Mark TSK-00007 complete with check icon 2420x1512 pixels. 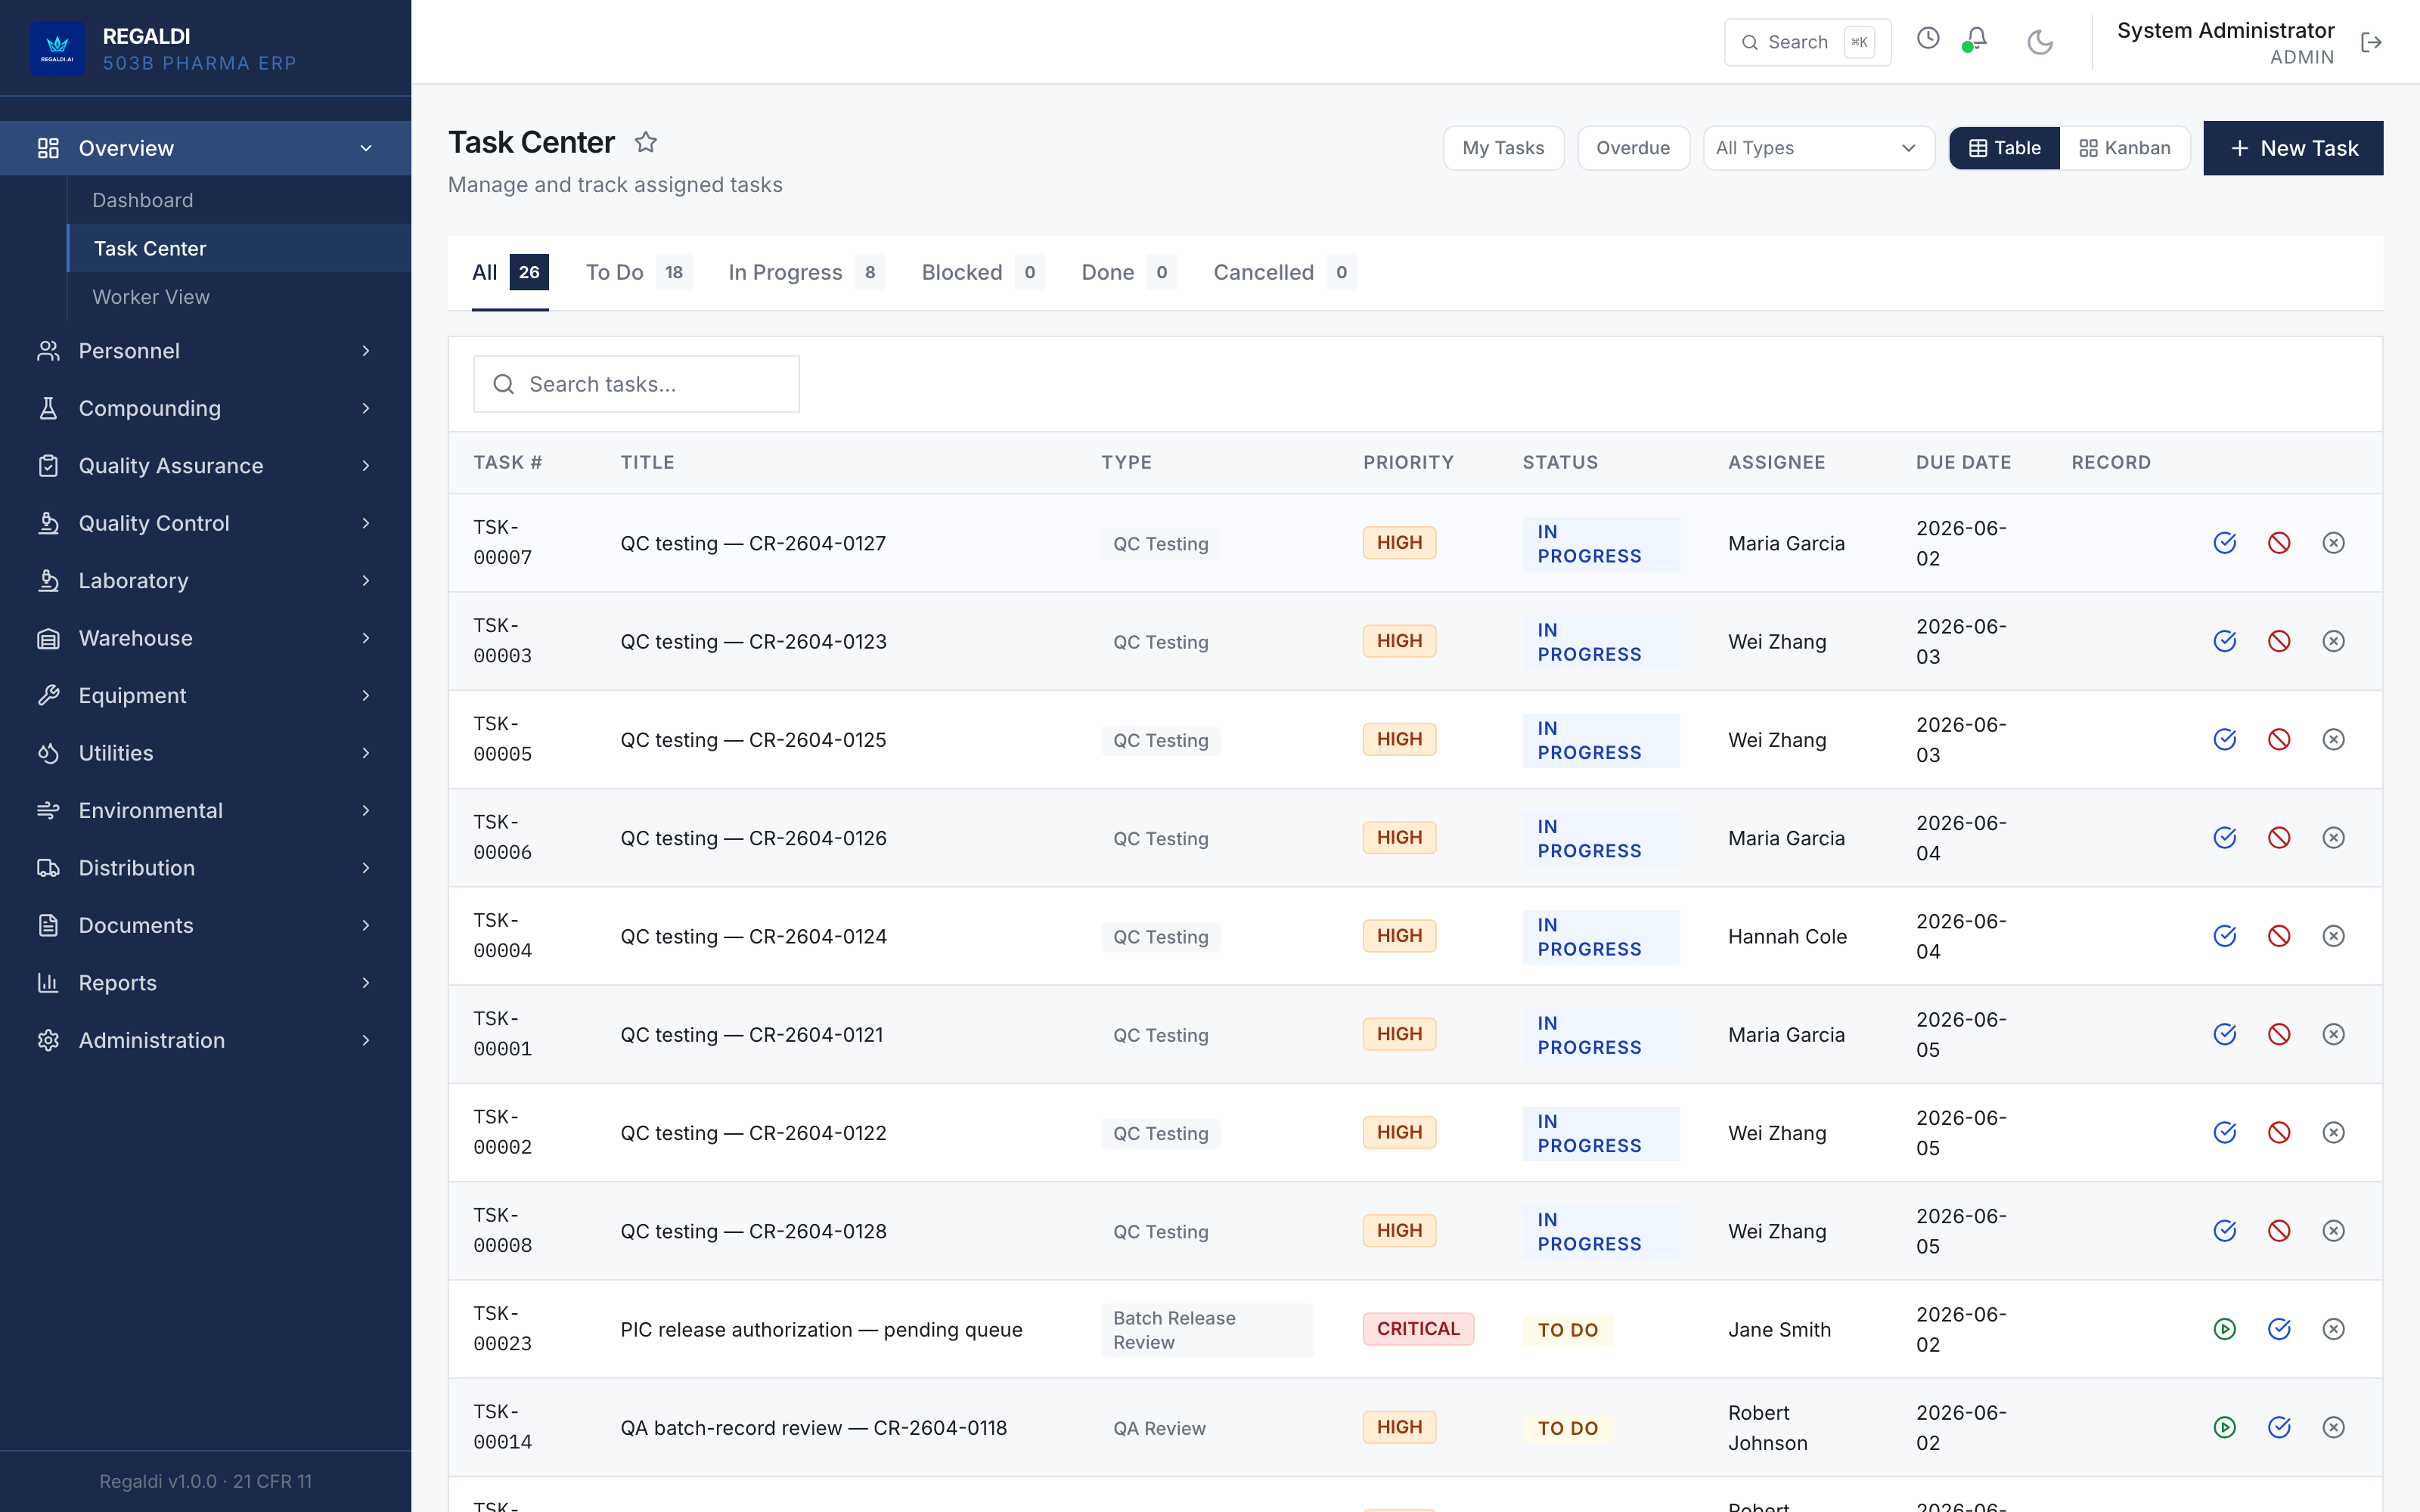pos(2224,543)
